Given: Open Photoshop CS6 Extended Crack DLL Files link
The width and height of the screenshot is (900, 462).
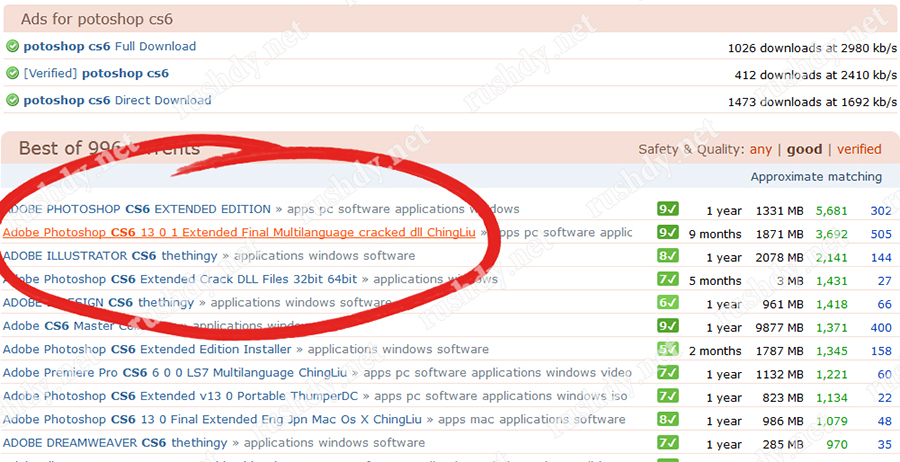Looking at the screenshot, I should 180,279.
